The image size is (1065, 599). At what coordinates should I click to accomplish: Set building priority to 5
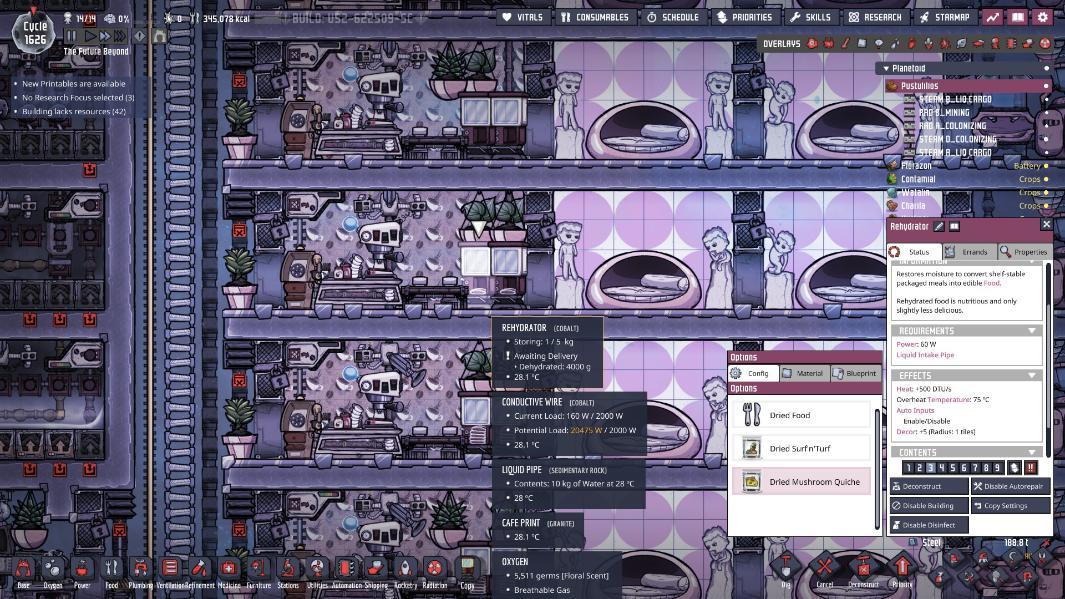(x=953, y=467)
